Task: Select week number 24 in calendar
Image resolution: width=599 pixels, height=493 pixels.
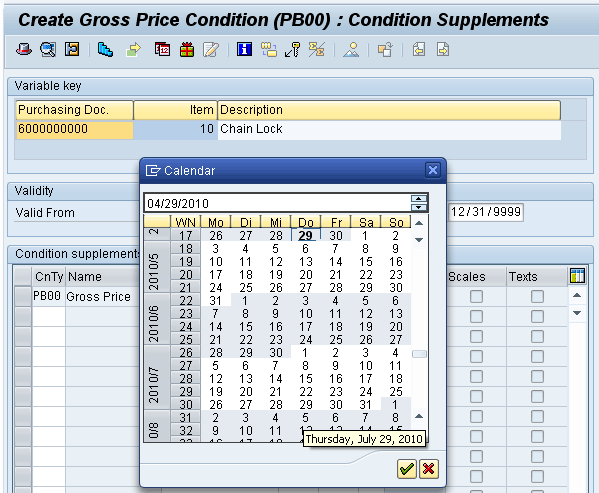Action: pyautogui.click(x=186, y=327)
